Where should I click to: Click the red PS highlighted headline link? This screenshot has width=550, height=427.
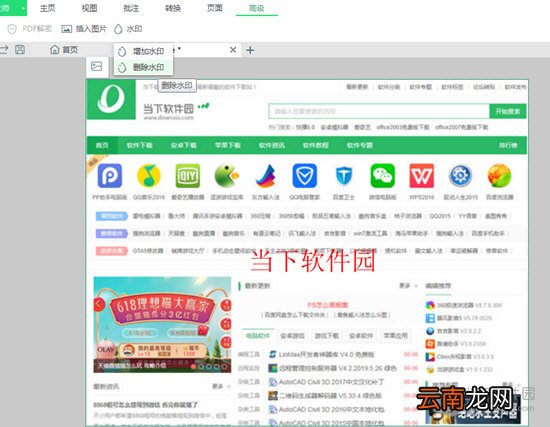click(x=328, y=305)
